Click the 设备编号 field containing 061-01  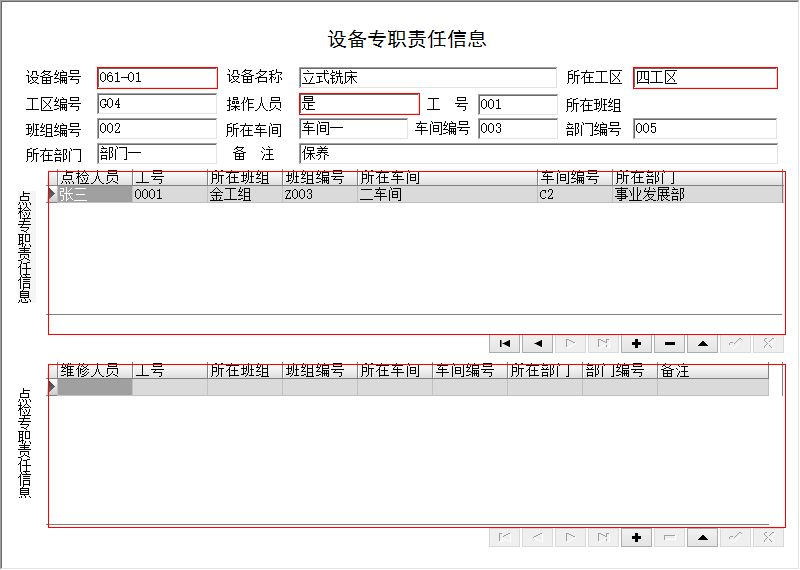click(157, 78)
